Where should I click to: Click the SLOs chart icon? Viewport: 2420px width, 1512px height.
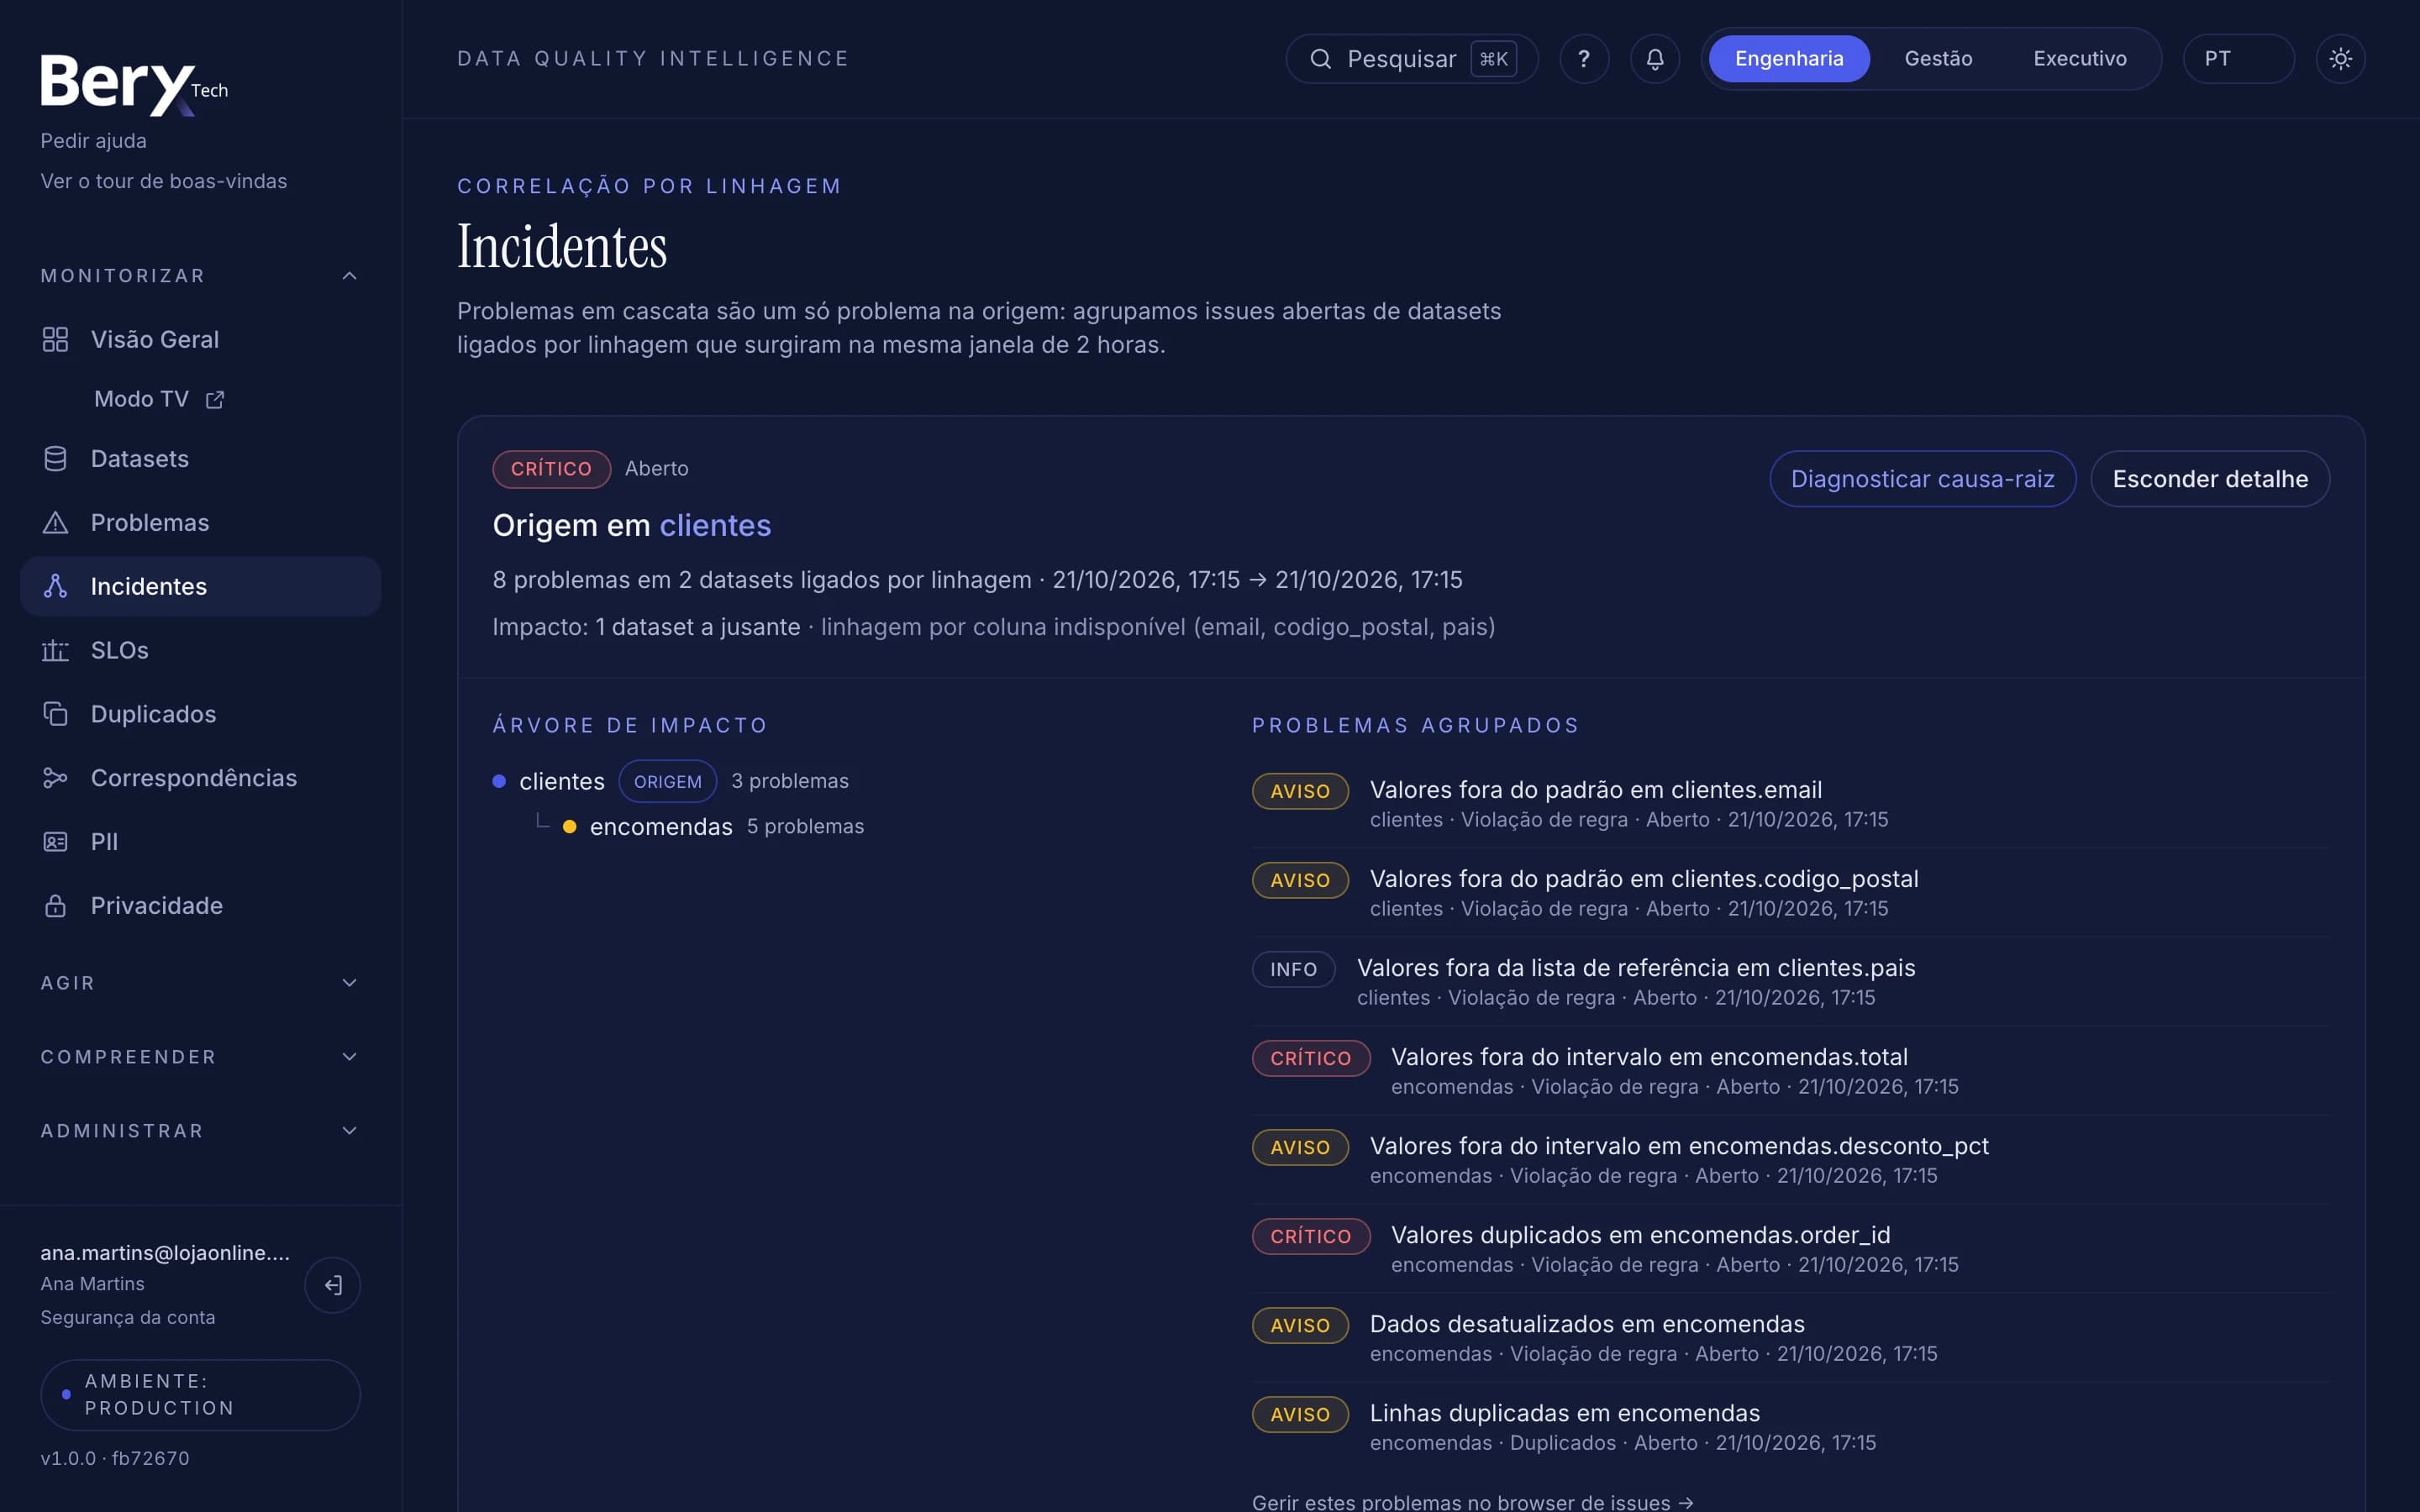(x=55, y=650)
